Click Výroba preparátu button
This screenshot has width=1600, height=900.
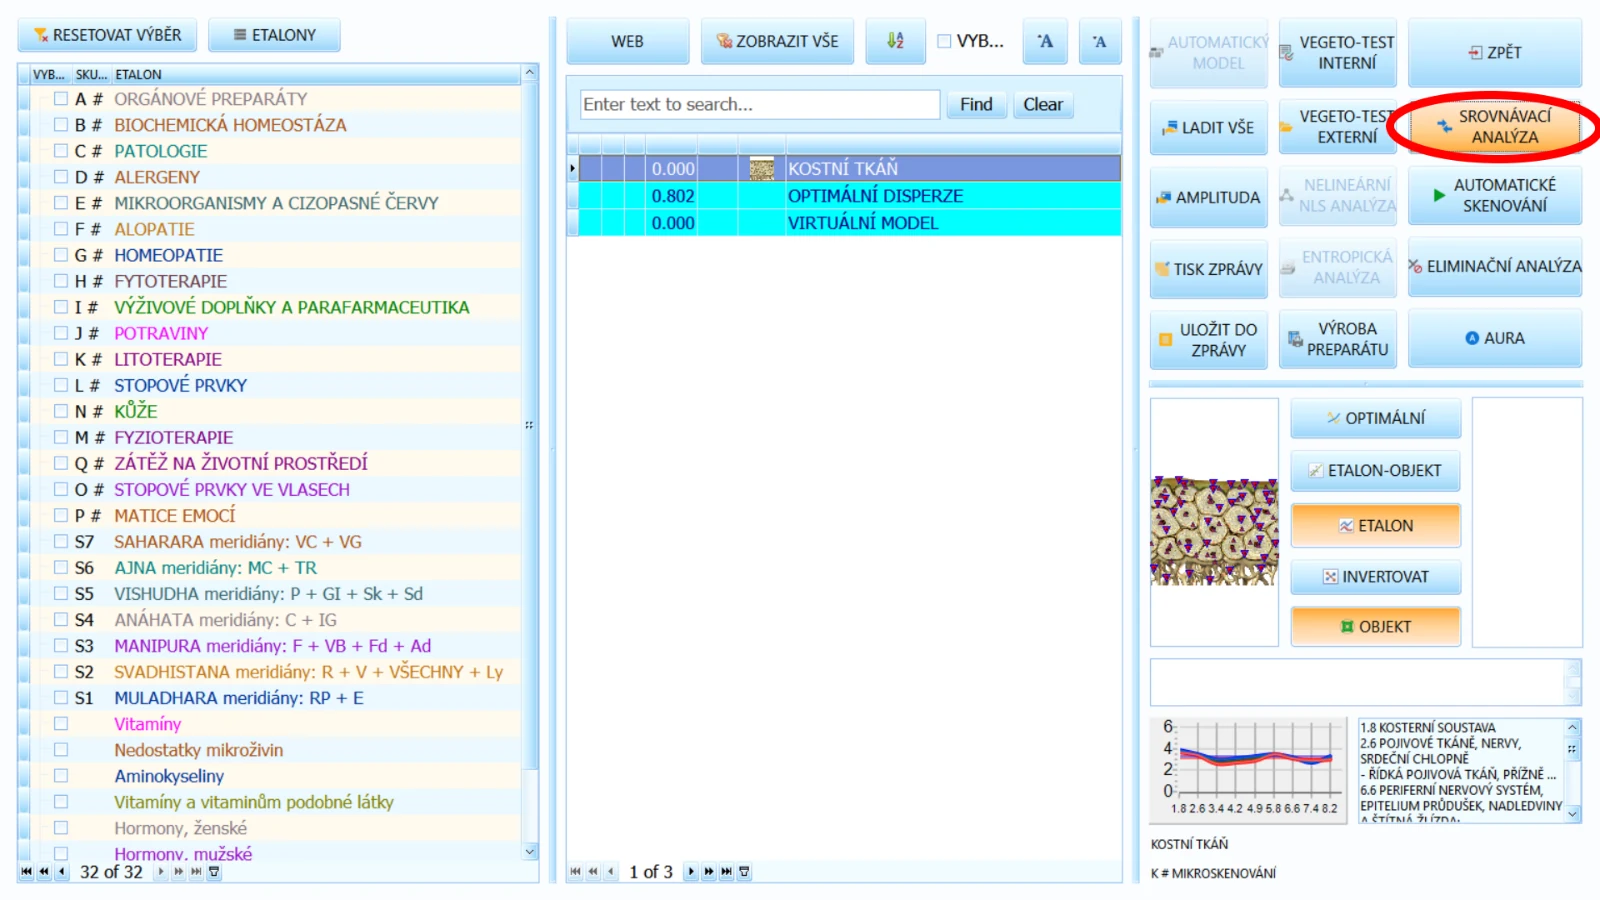[x=1337, y=339]
